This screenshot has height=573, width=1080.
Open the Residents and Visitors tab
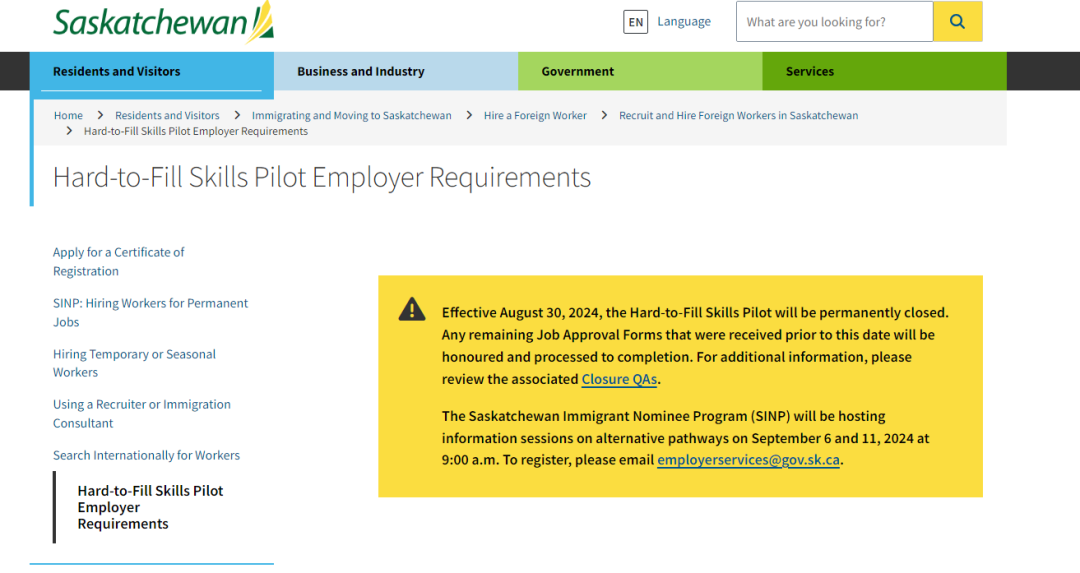[117, 71]
